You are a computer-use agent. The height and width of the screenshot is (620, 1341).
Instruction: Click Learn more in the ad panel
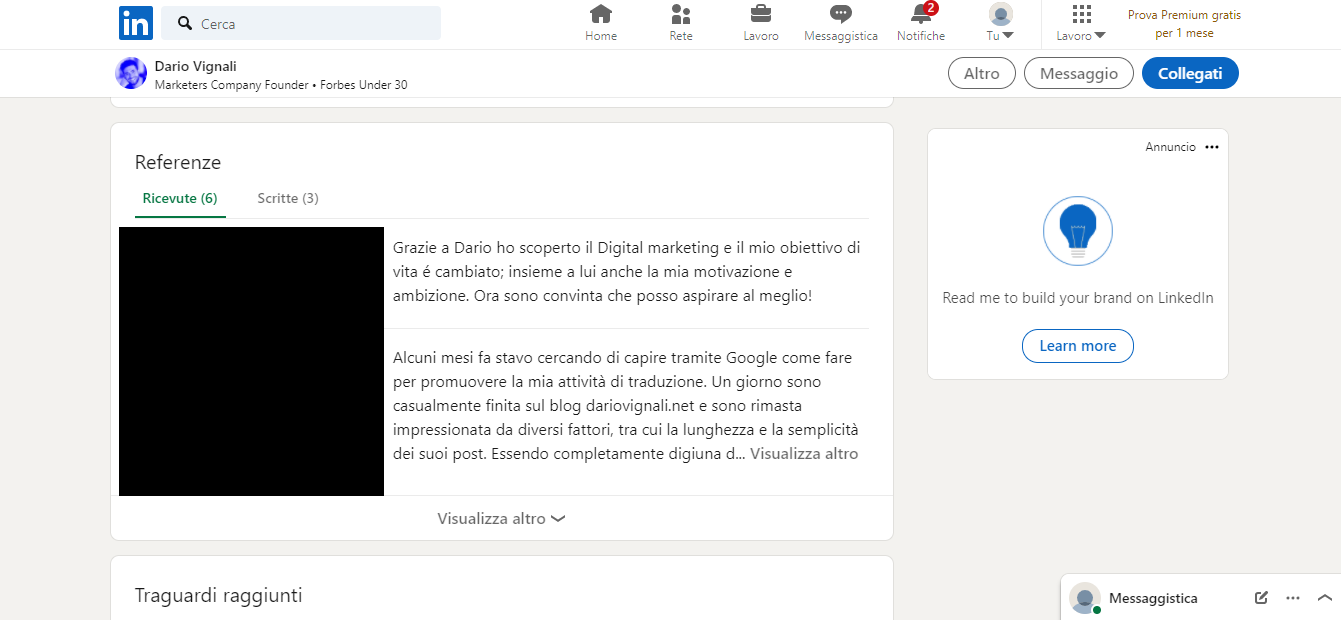point(1077,346)
